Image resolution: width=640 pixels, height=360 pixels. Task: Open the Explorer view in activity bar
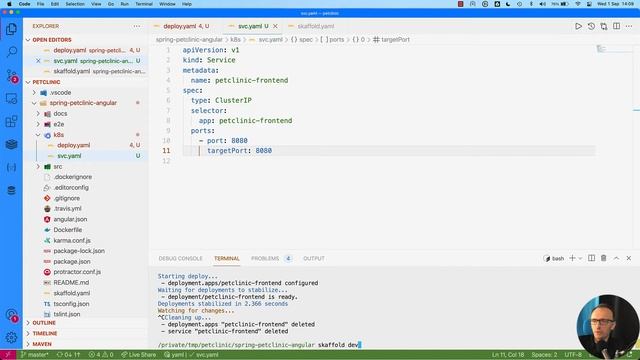(x=11, y=29)
